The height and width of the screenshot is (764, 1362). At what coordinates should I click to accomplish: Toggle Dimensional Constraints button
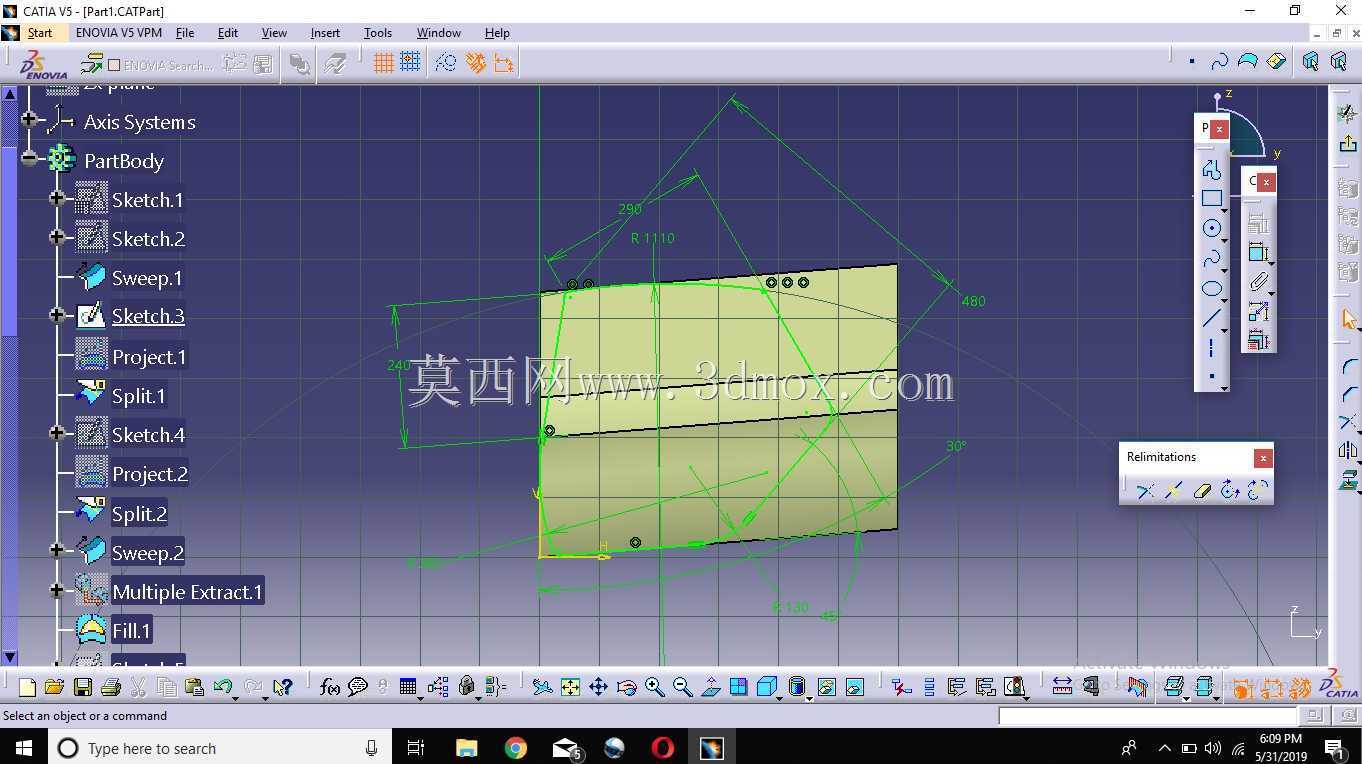(503, 63)
